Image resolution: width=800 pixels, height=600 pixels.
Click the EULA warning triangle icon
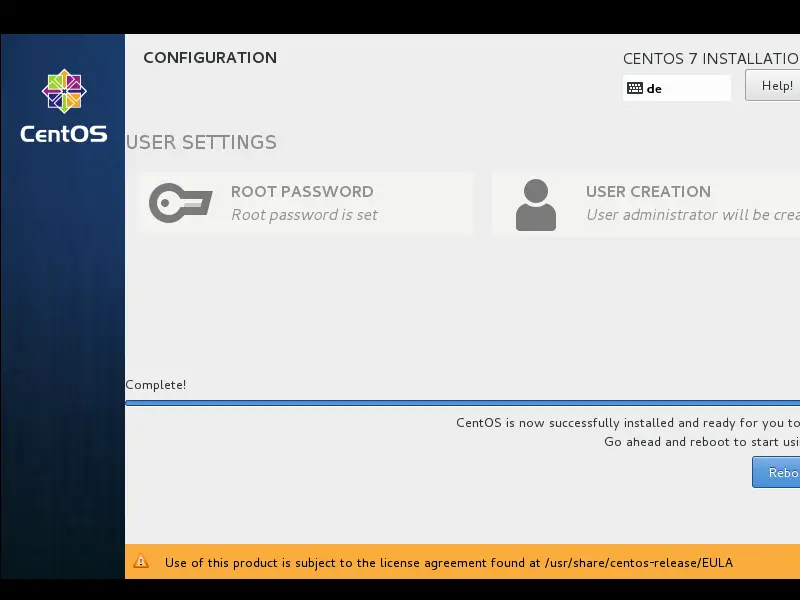click(141, 562)
